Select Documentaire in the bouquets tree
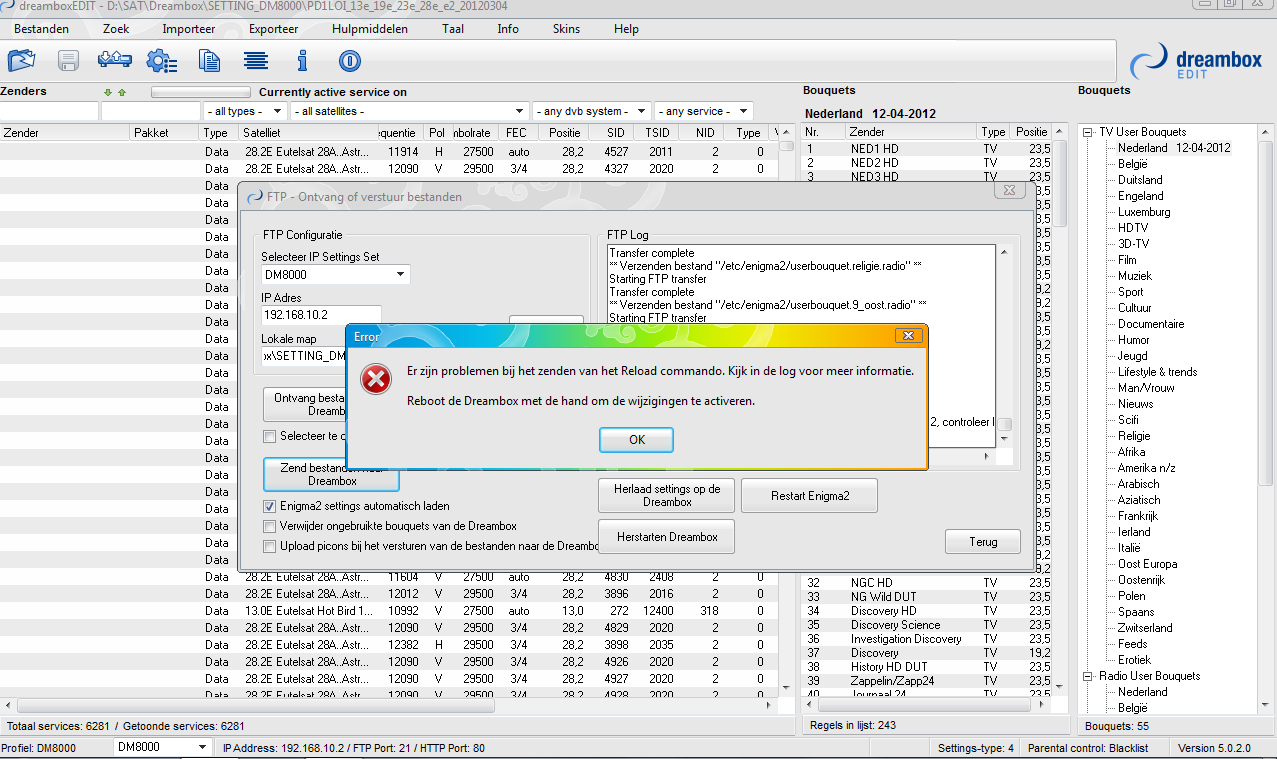The height and width of the screenshot is (759, 1277). pos(1151,324)
